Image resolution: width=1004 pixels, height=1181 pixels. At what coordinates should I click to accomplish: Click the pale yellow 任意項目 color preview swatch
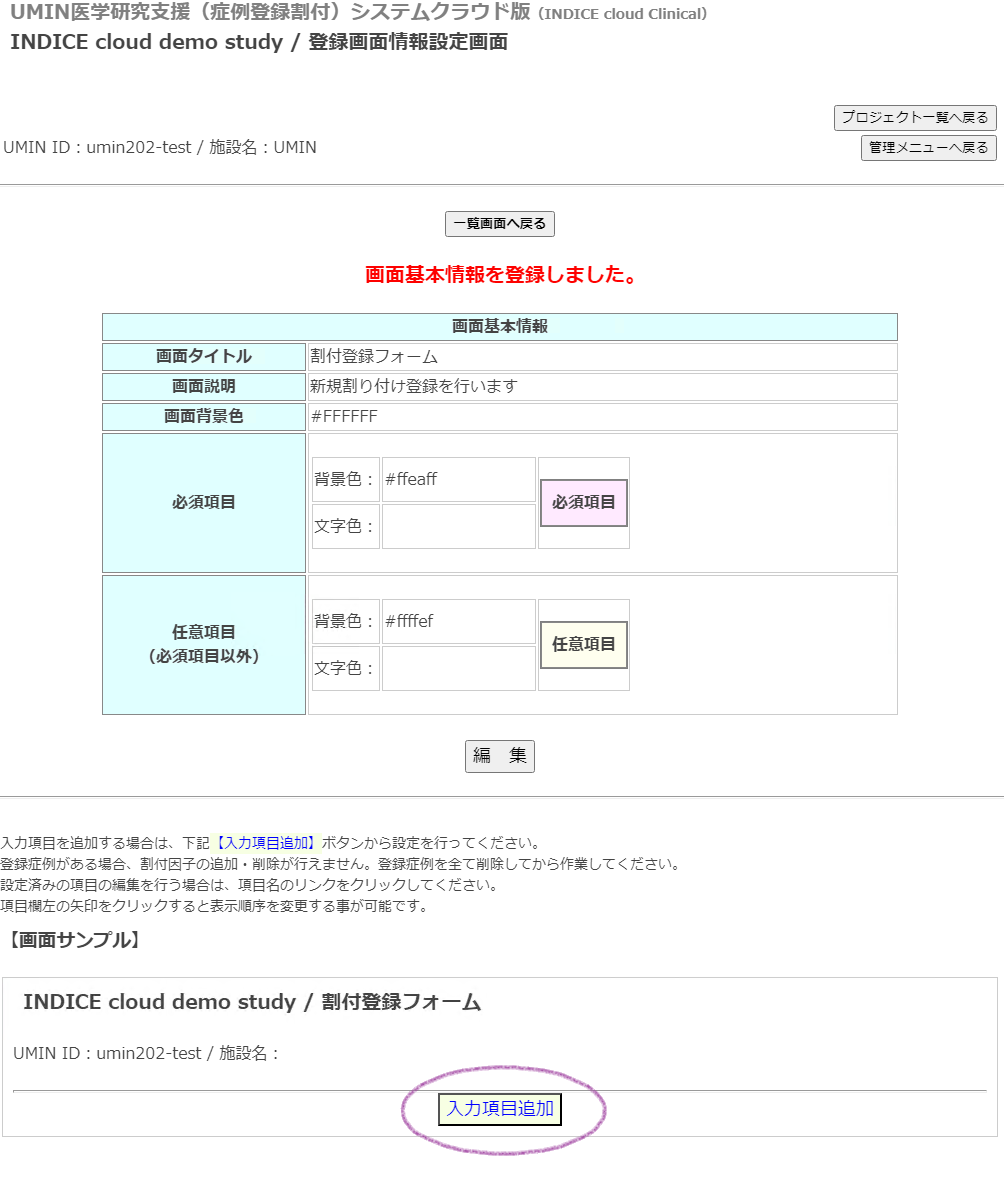pos(584,645)
